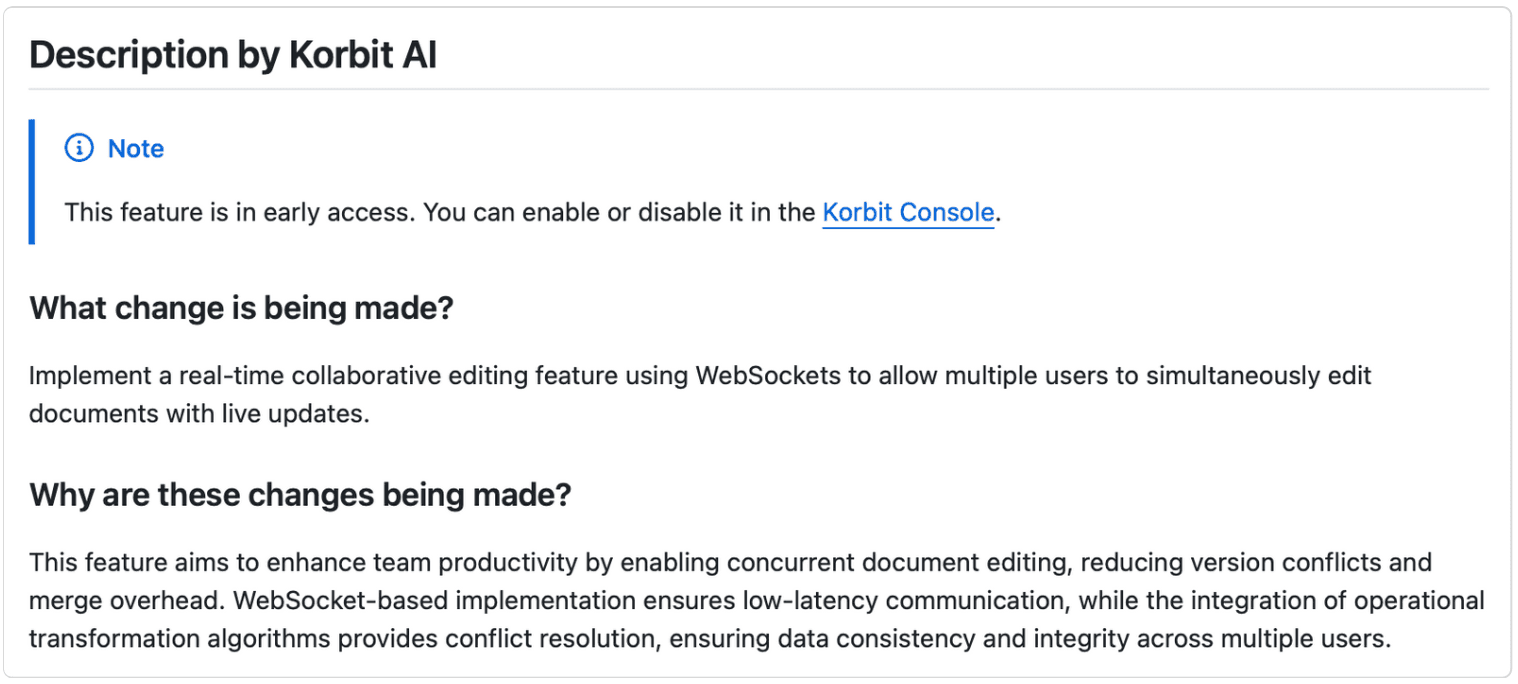Click the divider line under the title
Image resolution: width=1518 pixels, height=684 pixels.
click(759, 90)
